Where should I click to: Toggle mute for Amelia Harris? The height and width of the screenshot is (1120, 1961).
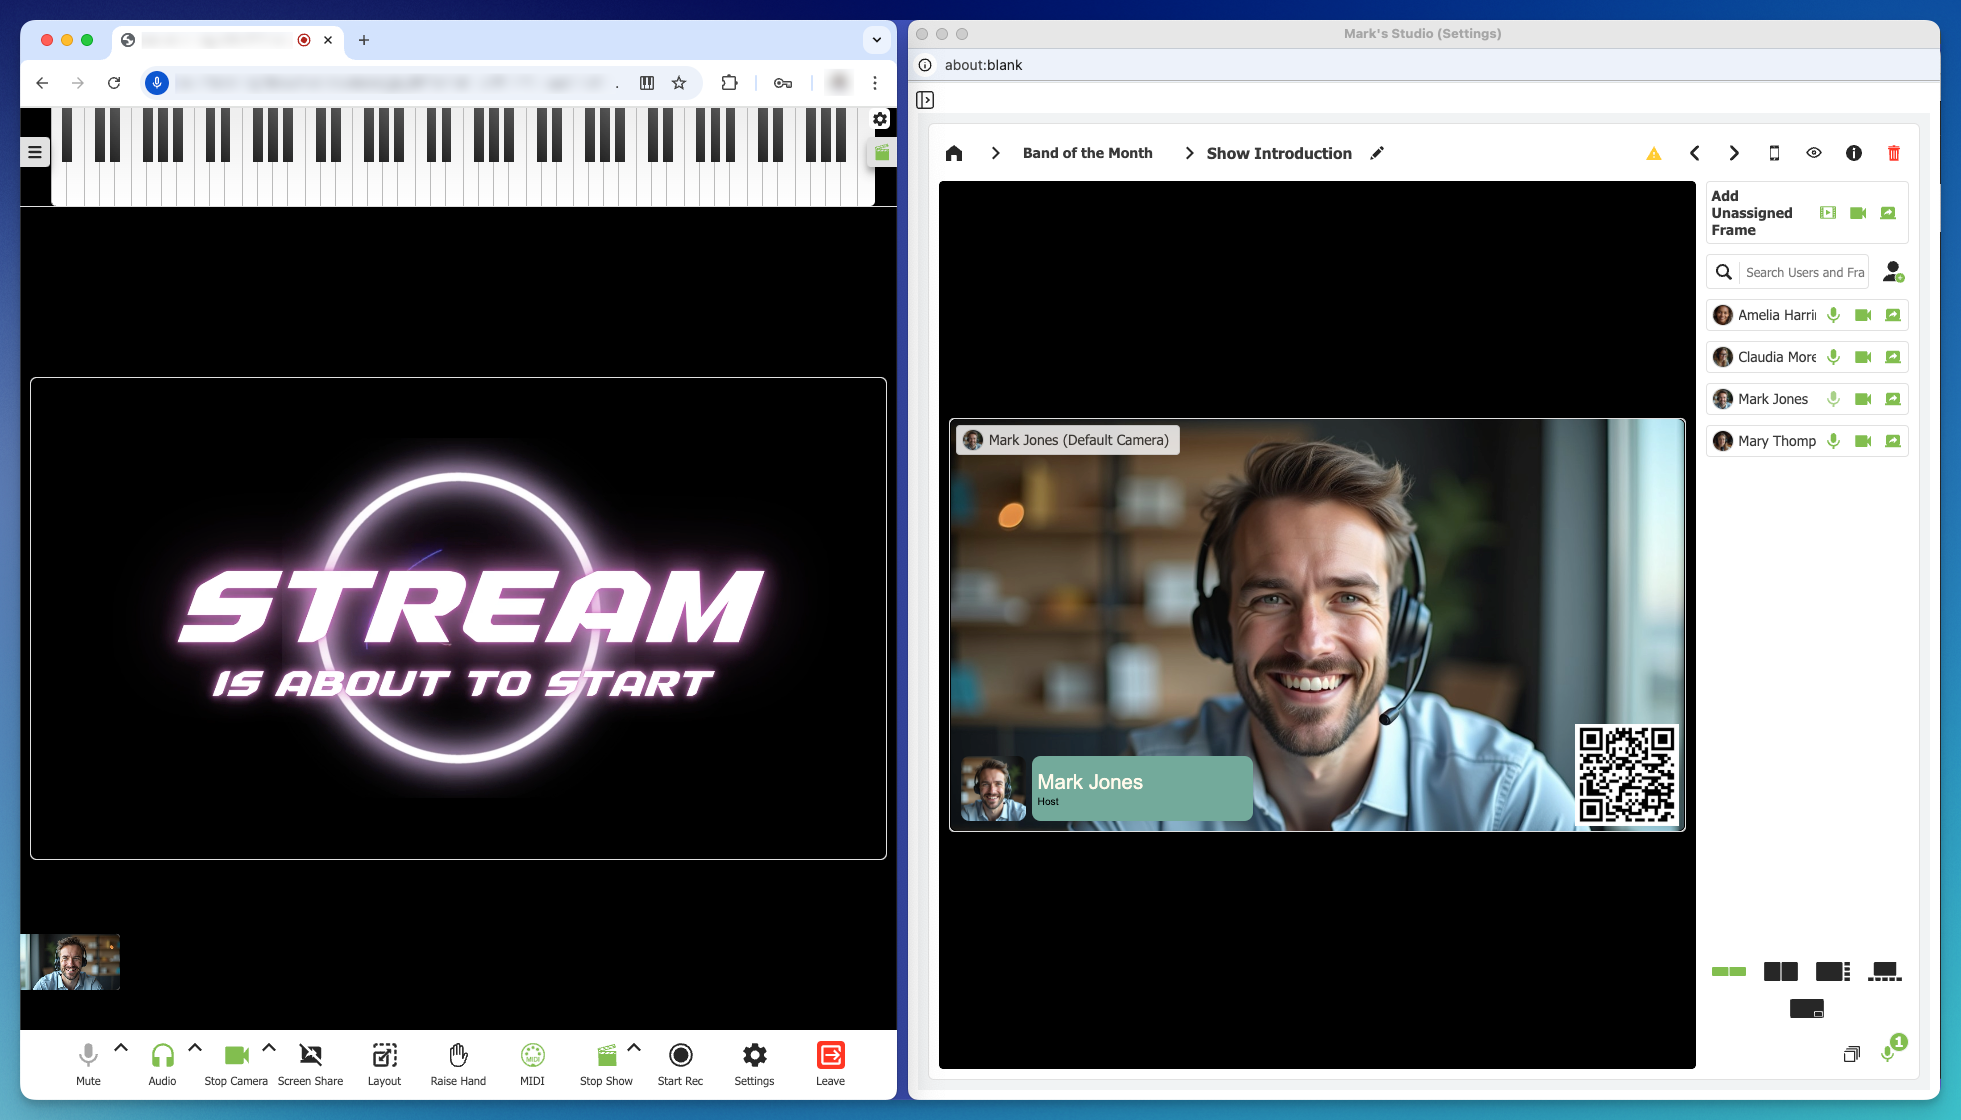pos(1832,315)
